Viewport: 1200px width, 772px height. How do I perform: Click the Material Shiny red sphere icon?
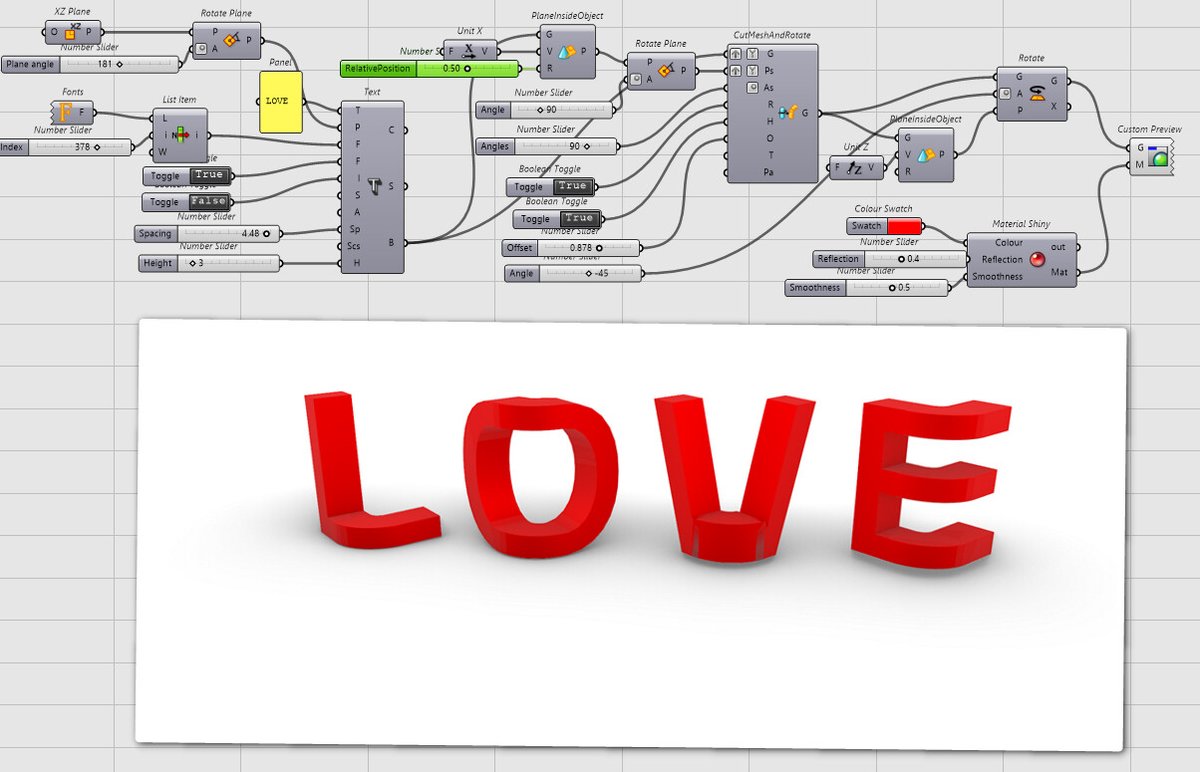1037,259
